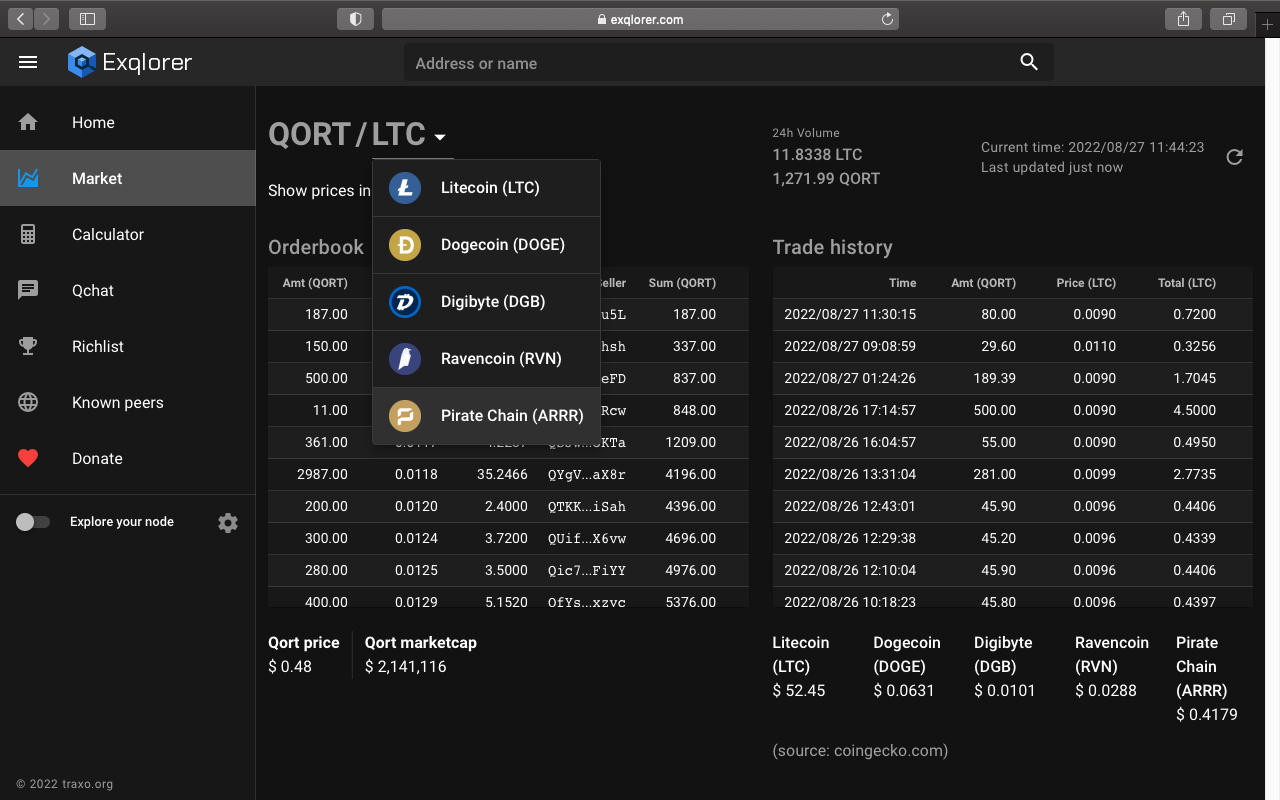1280x800 pixels.
Task: Open the Richlist page
Action: [x=128, y=346]
